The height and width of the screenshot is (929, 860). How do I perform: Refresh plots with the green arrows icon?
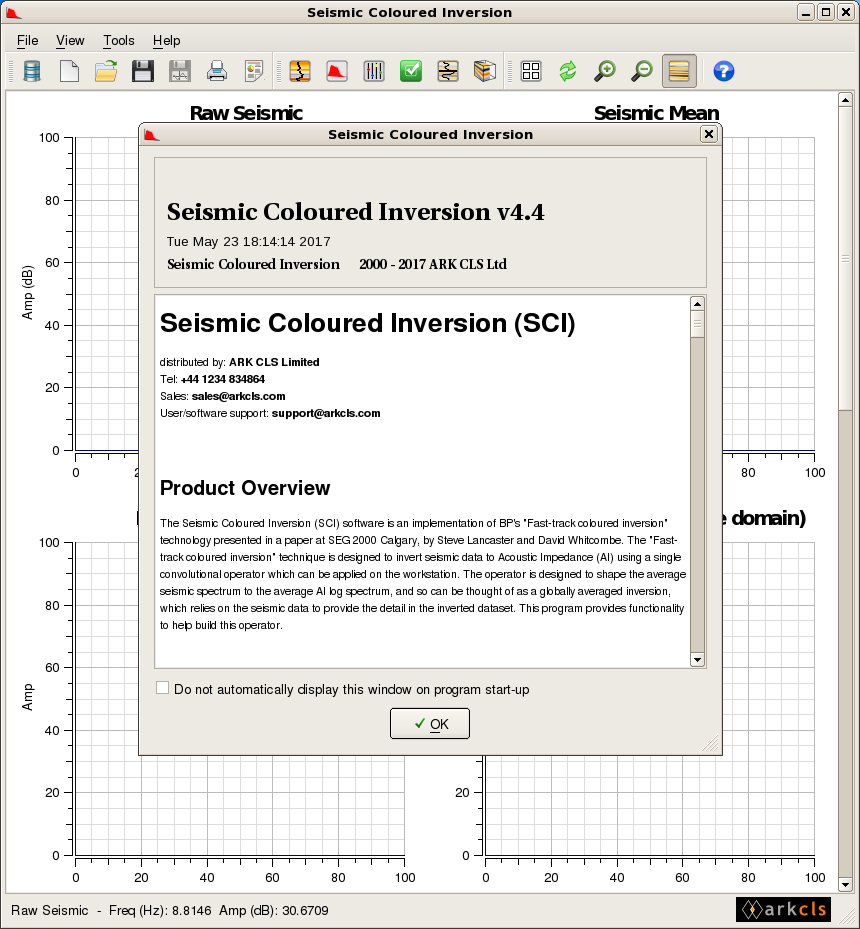(567, 71)
